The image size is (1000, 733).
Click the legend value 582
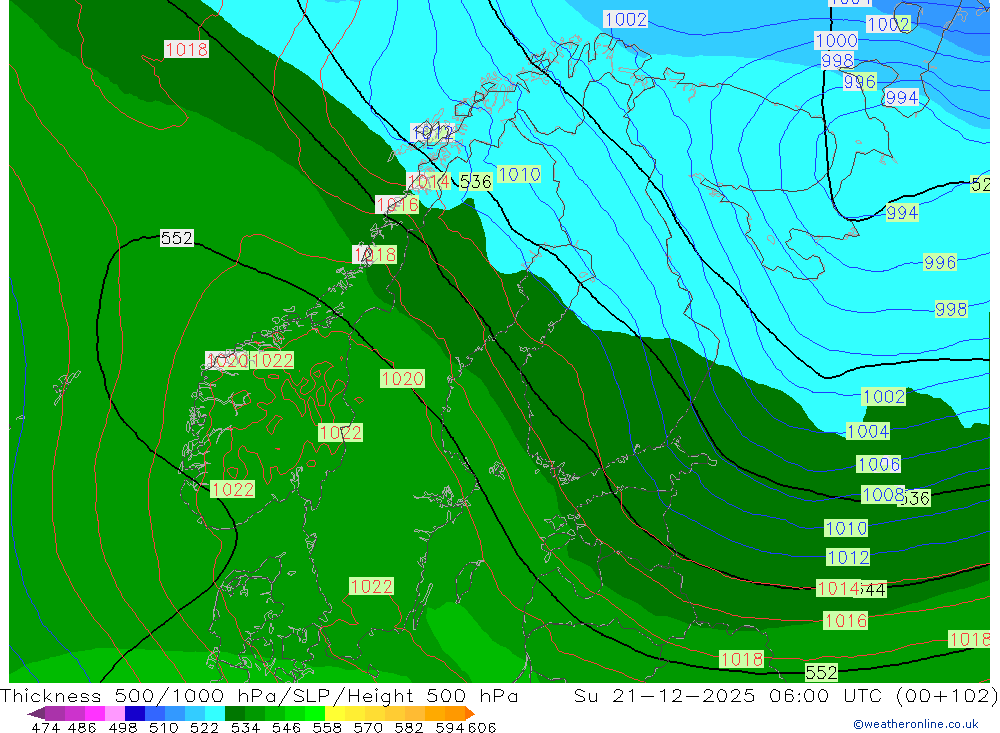[x=409, y=728]
